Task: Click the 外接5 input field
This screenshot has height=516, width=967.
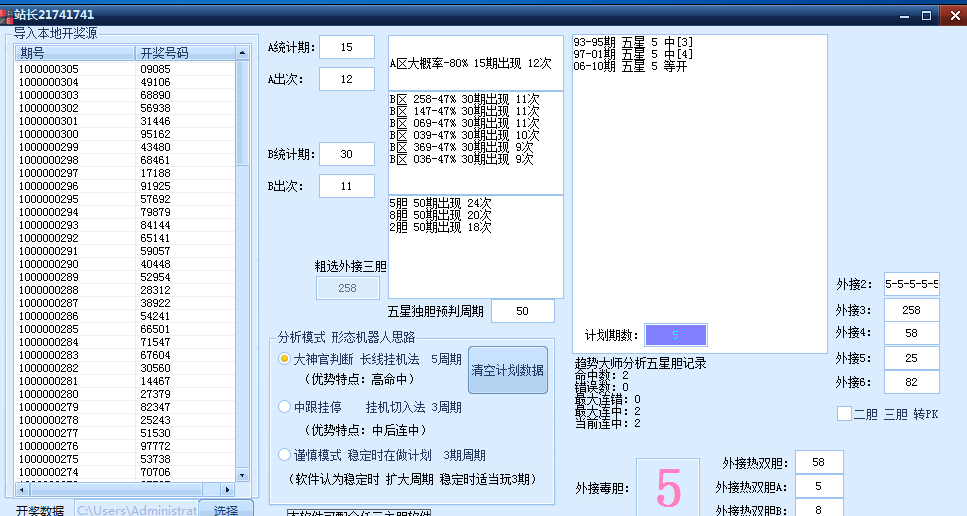Action: pos(911,358)
